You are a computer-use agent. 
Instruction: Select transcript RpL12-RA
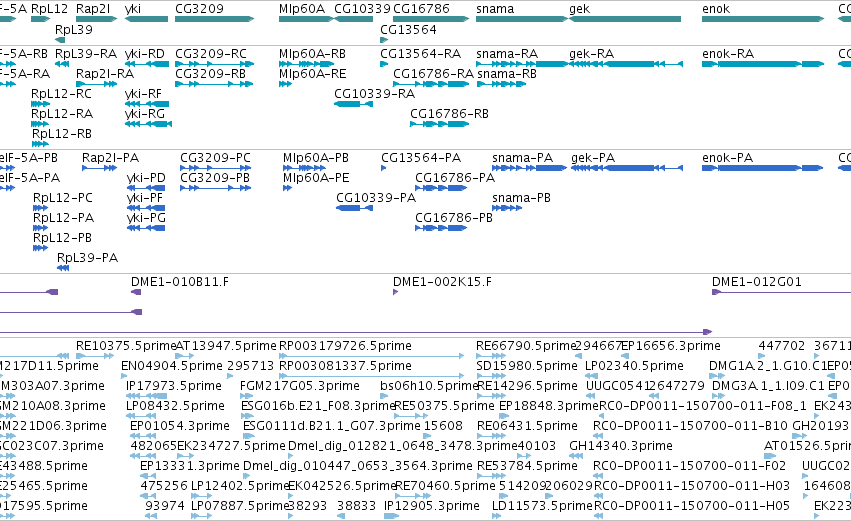point(62,114)
